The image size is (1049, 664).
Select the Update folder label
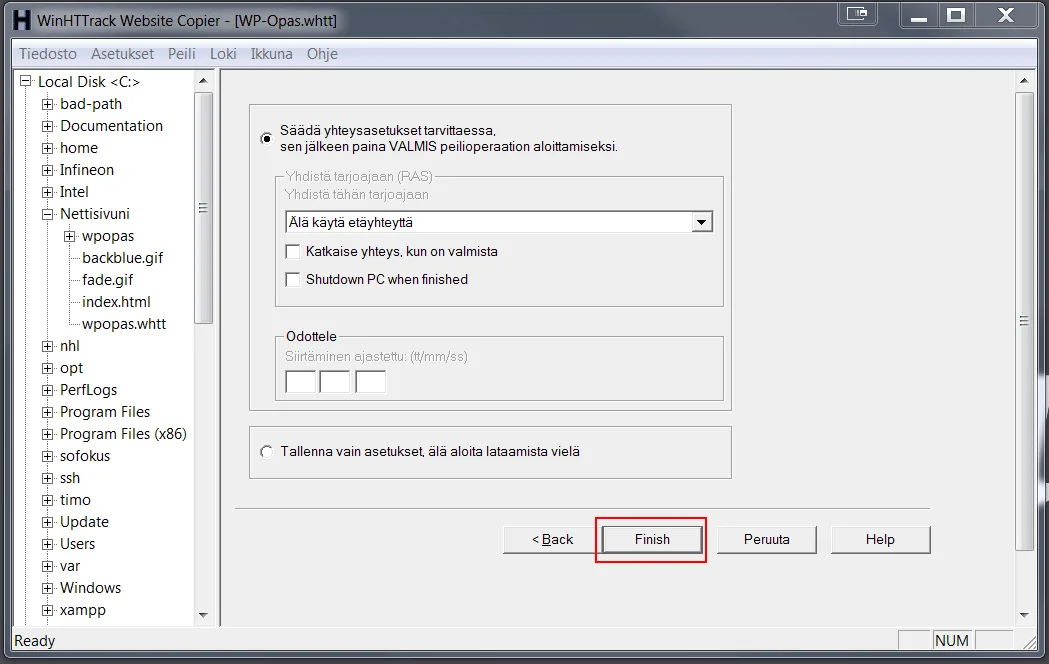[x=84, y=522]
